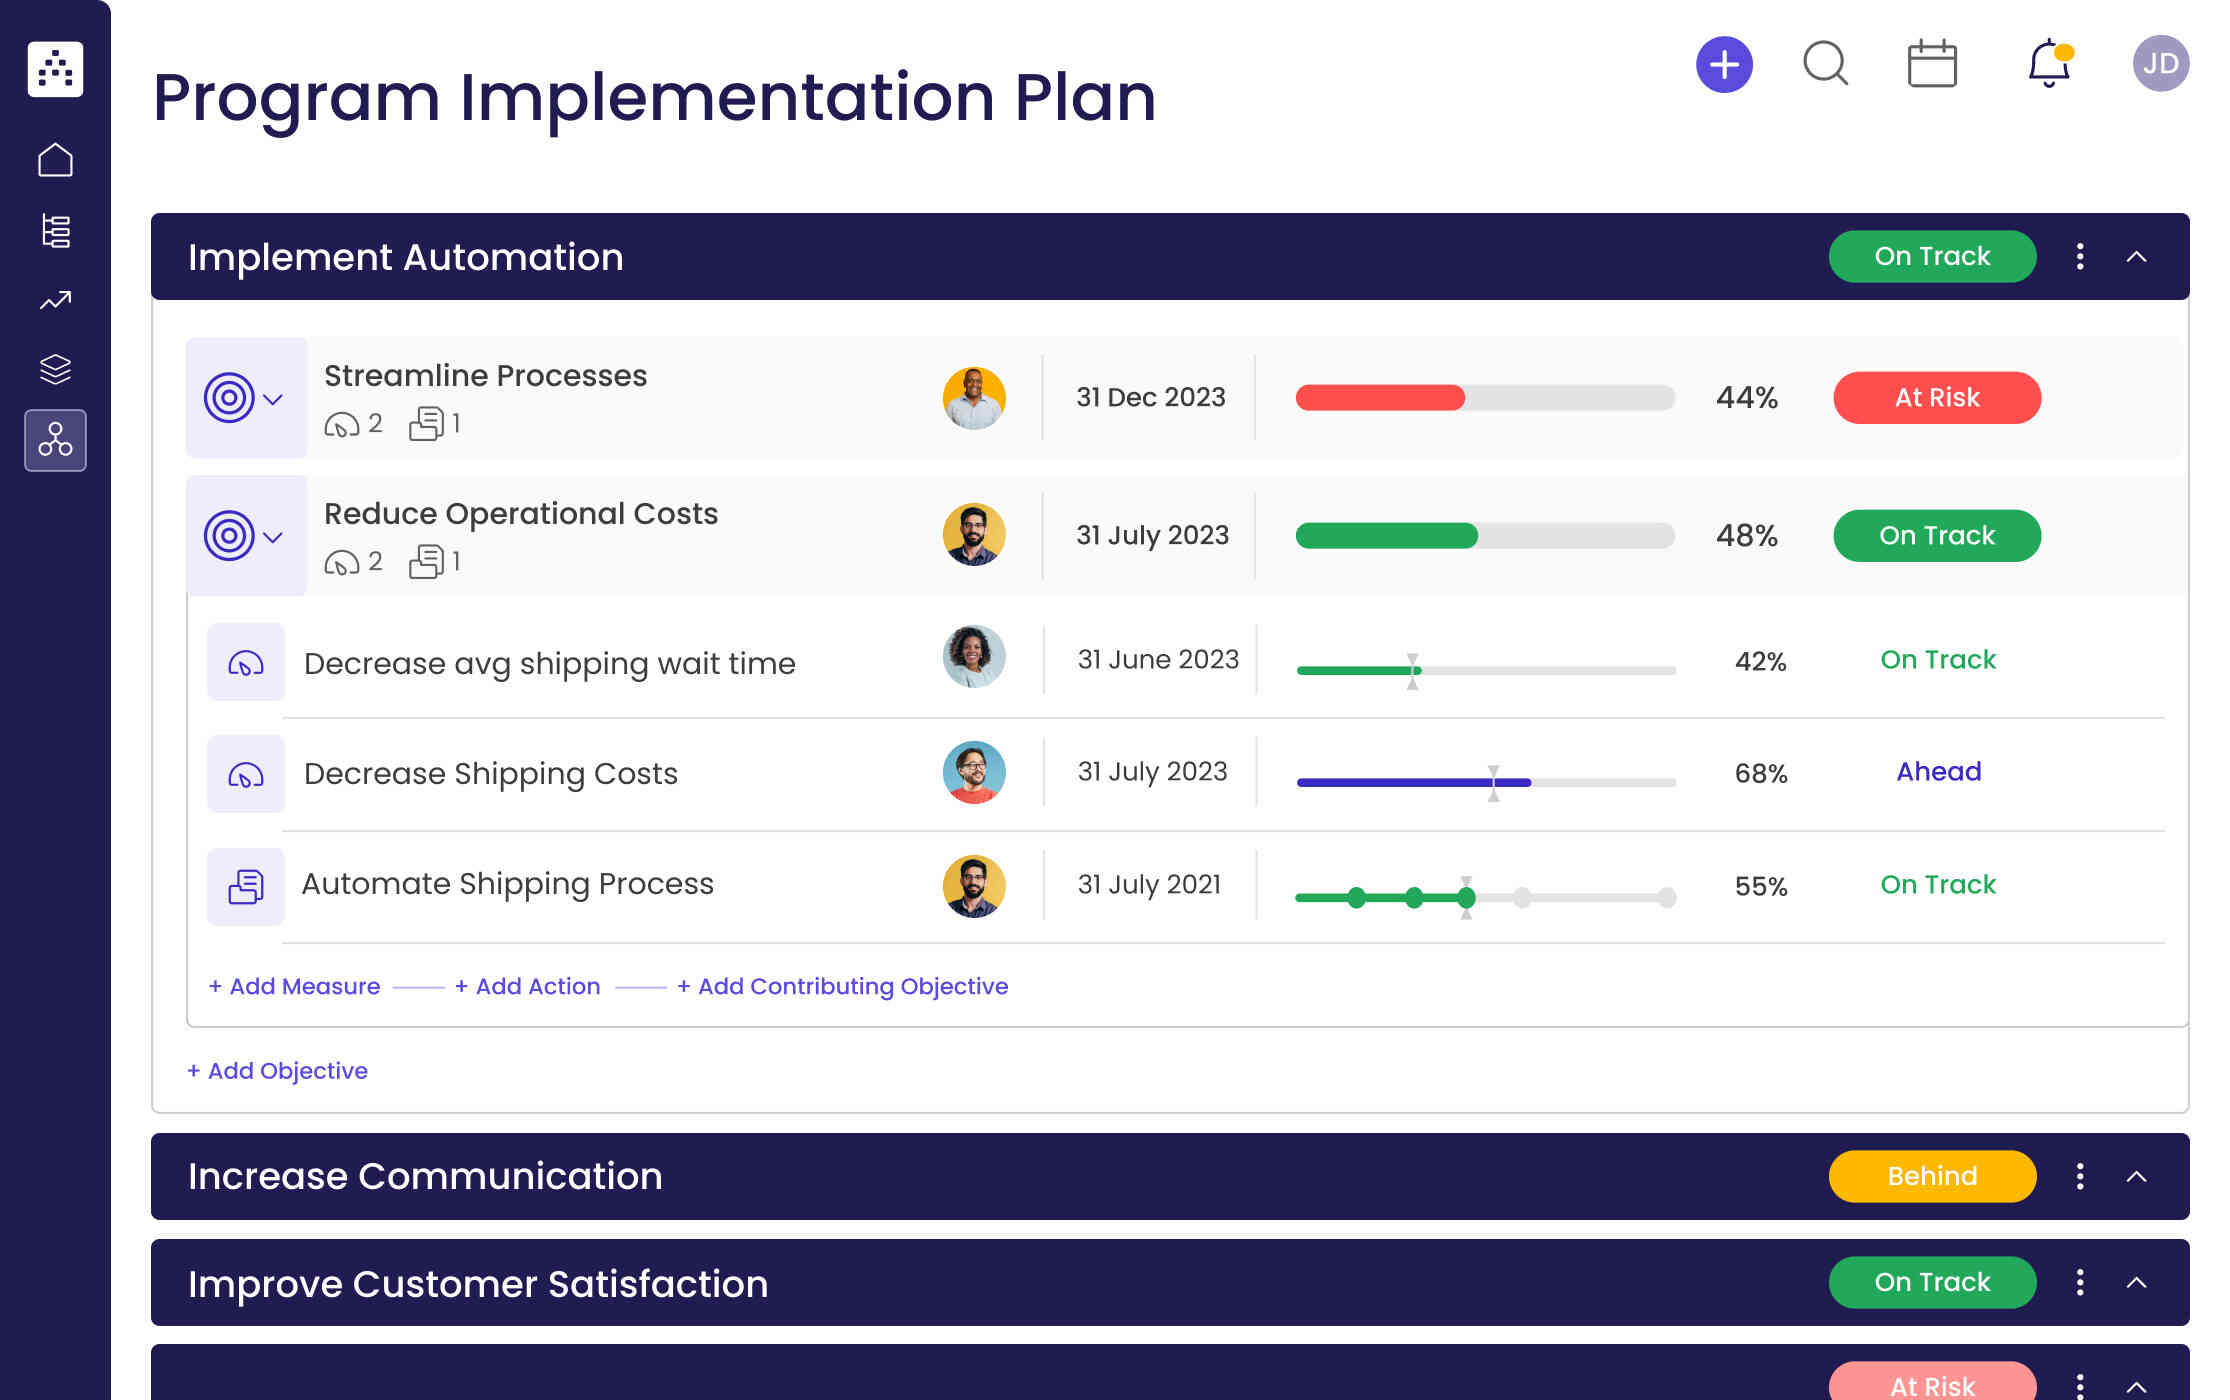Toggle the Reduce Operational Costs objective chevron
2230x1400 pixels.
(274, 535)
